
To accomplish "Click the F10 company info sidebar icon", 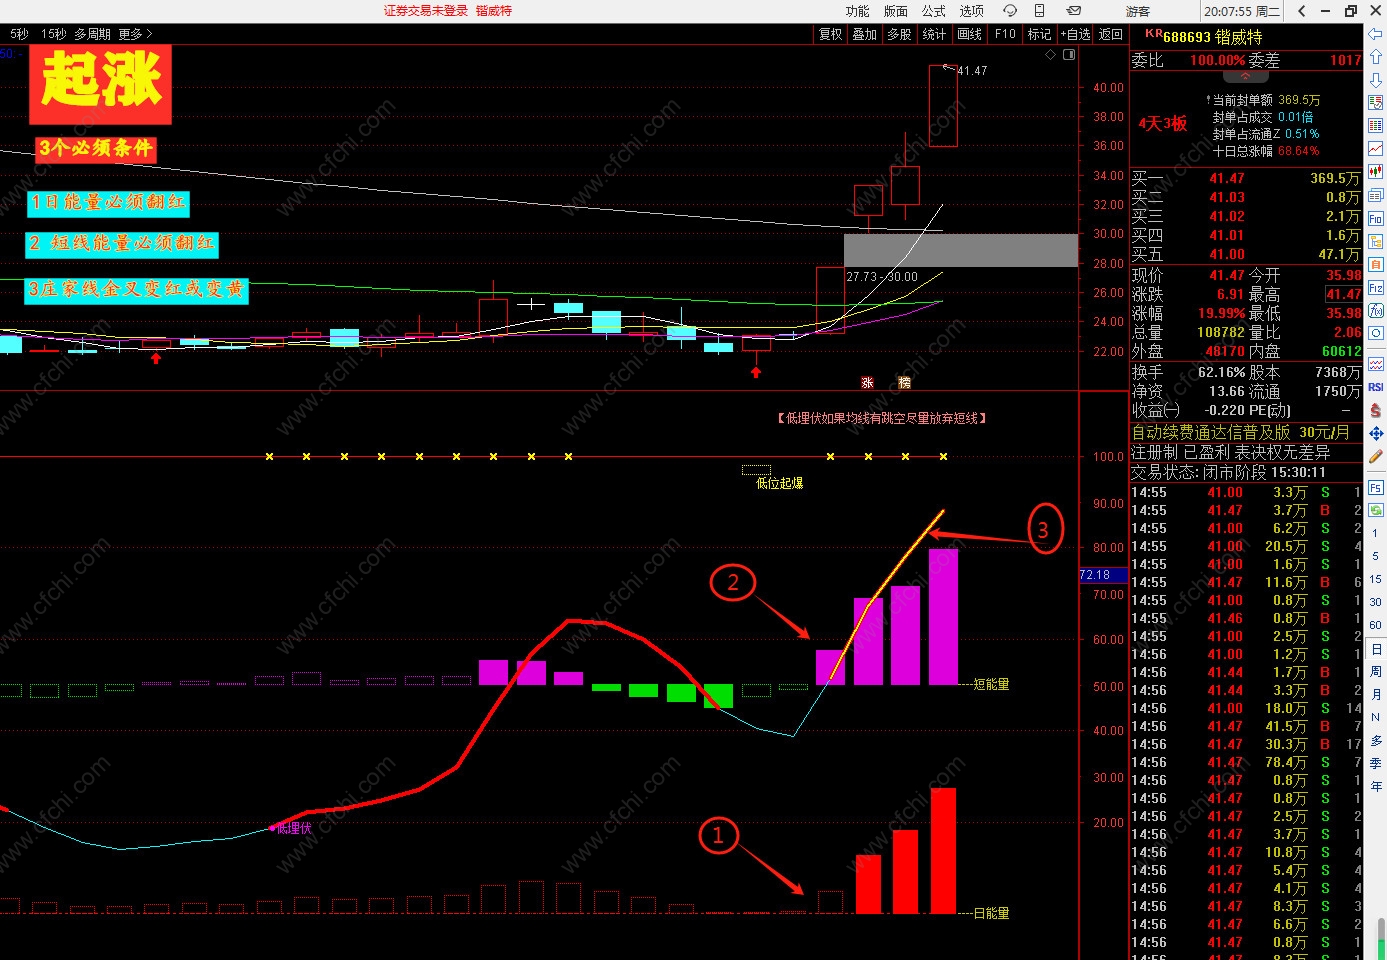I will pyautogui.click(x=1376, y=218).
